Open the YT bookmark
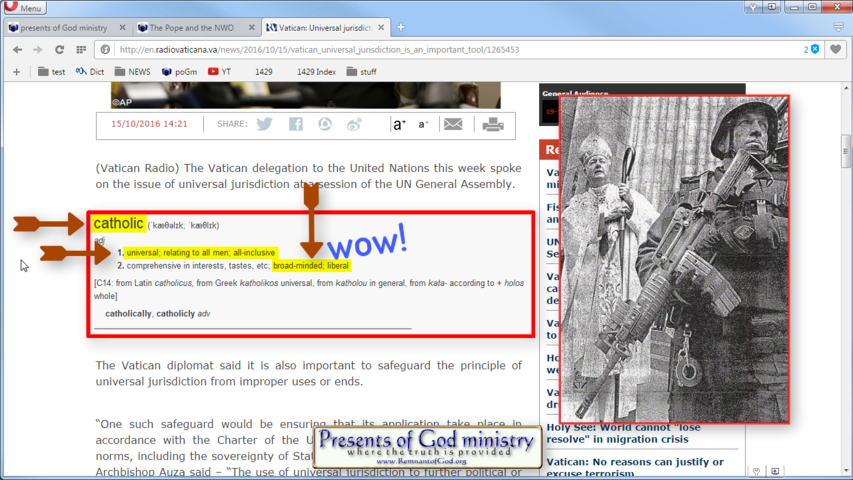This screenshot has height=480, width=853. tap(219, 72)
